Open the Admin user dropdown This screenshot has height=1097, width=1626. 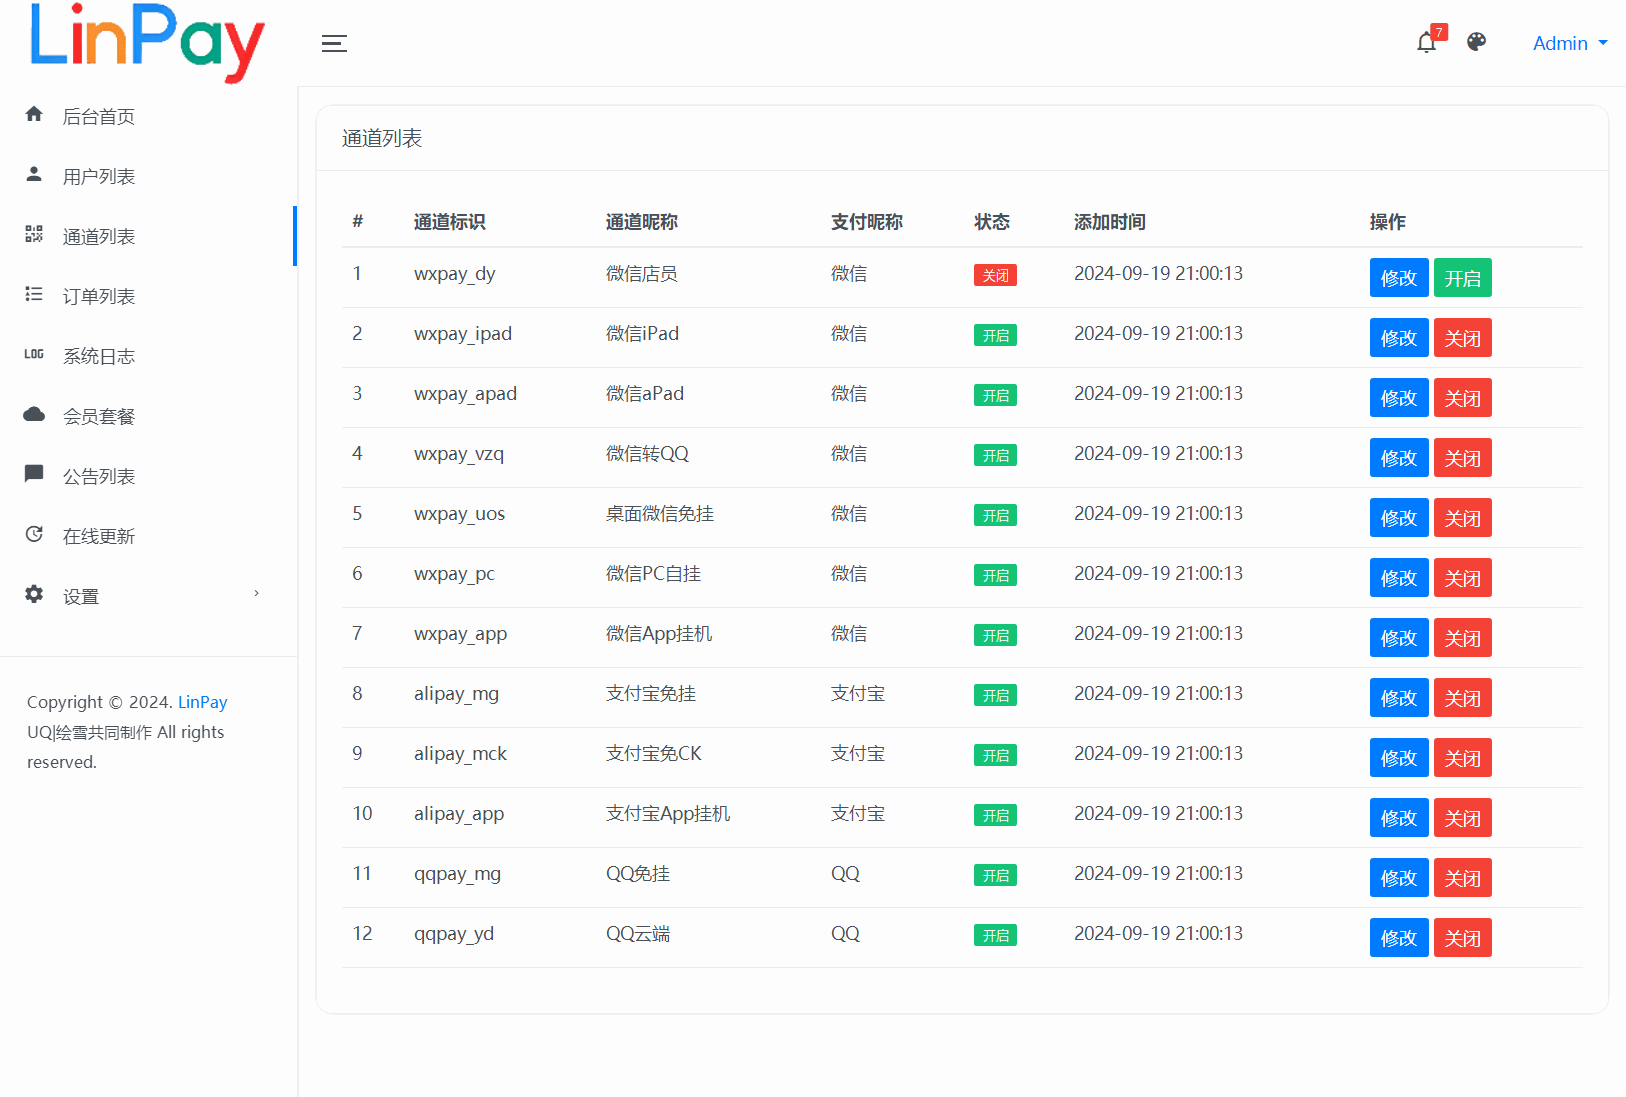(1569, 43)
